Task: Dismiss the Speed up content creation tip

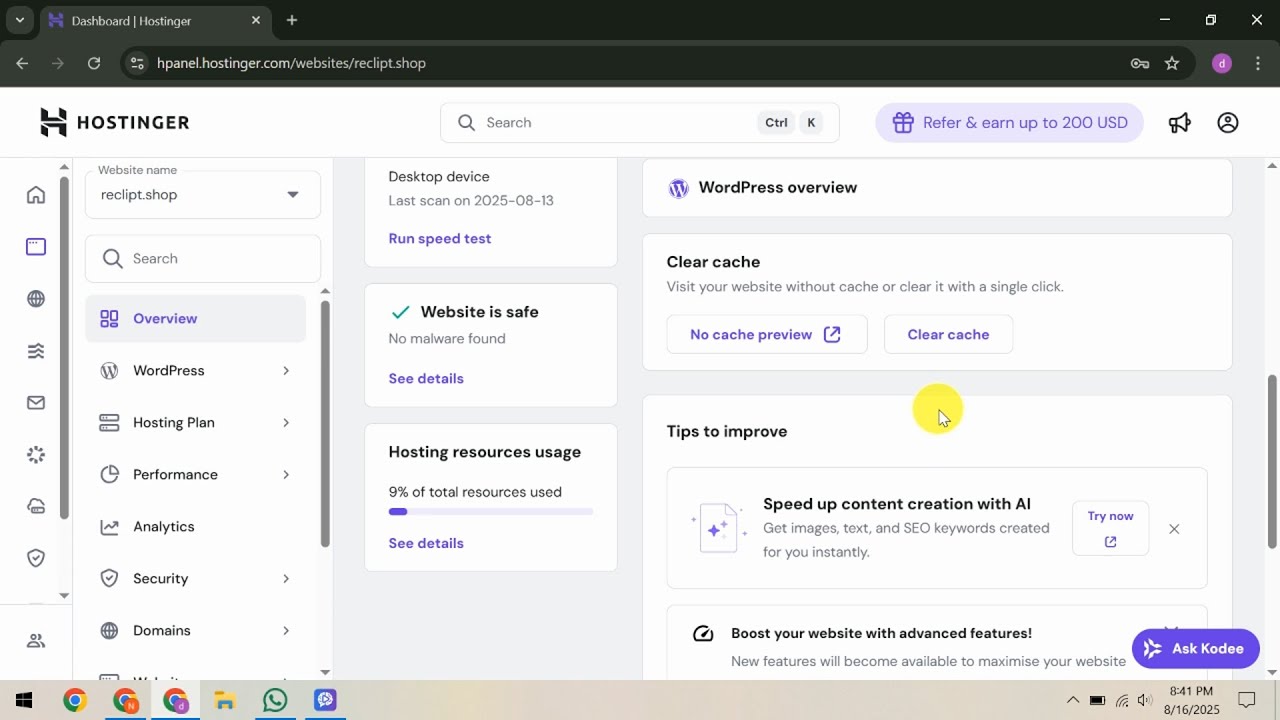Action: (x=1174, y=529)
